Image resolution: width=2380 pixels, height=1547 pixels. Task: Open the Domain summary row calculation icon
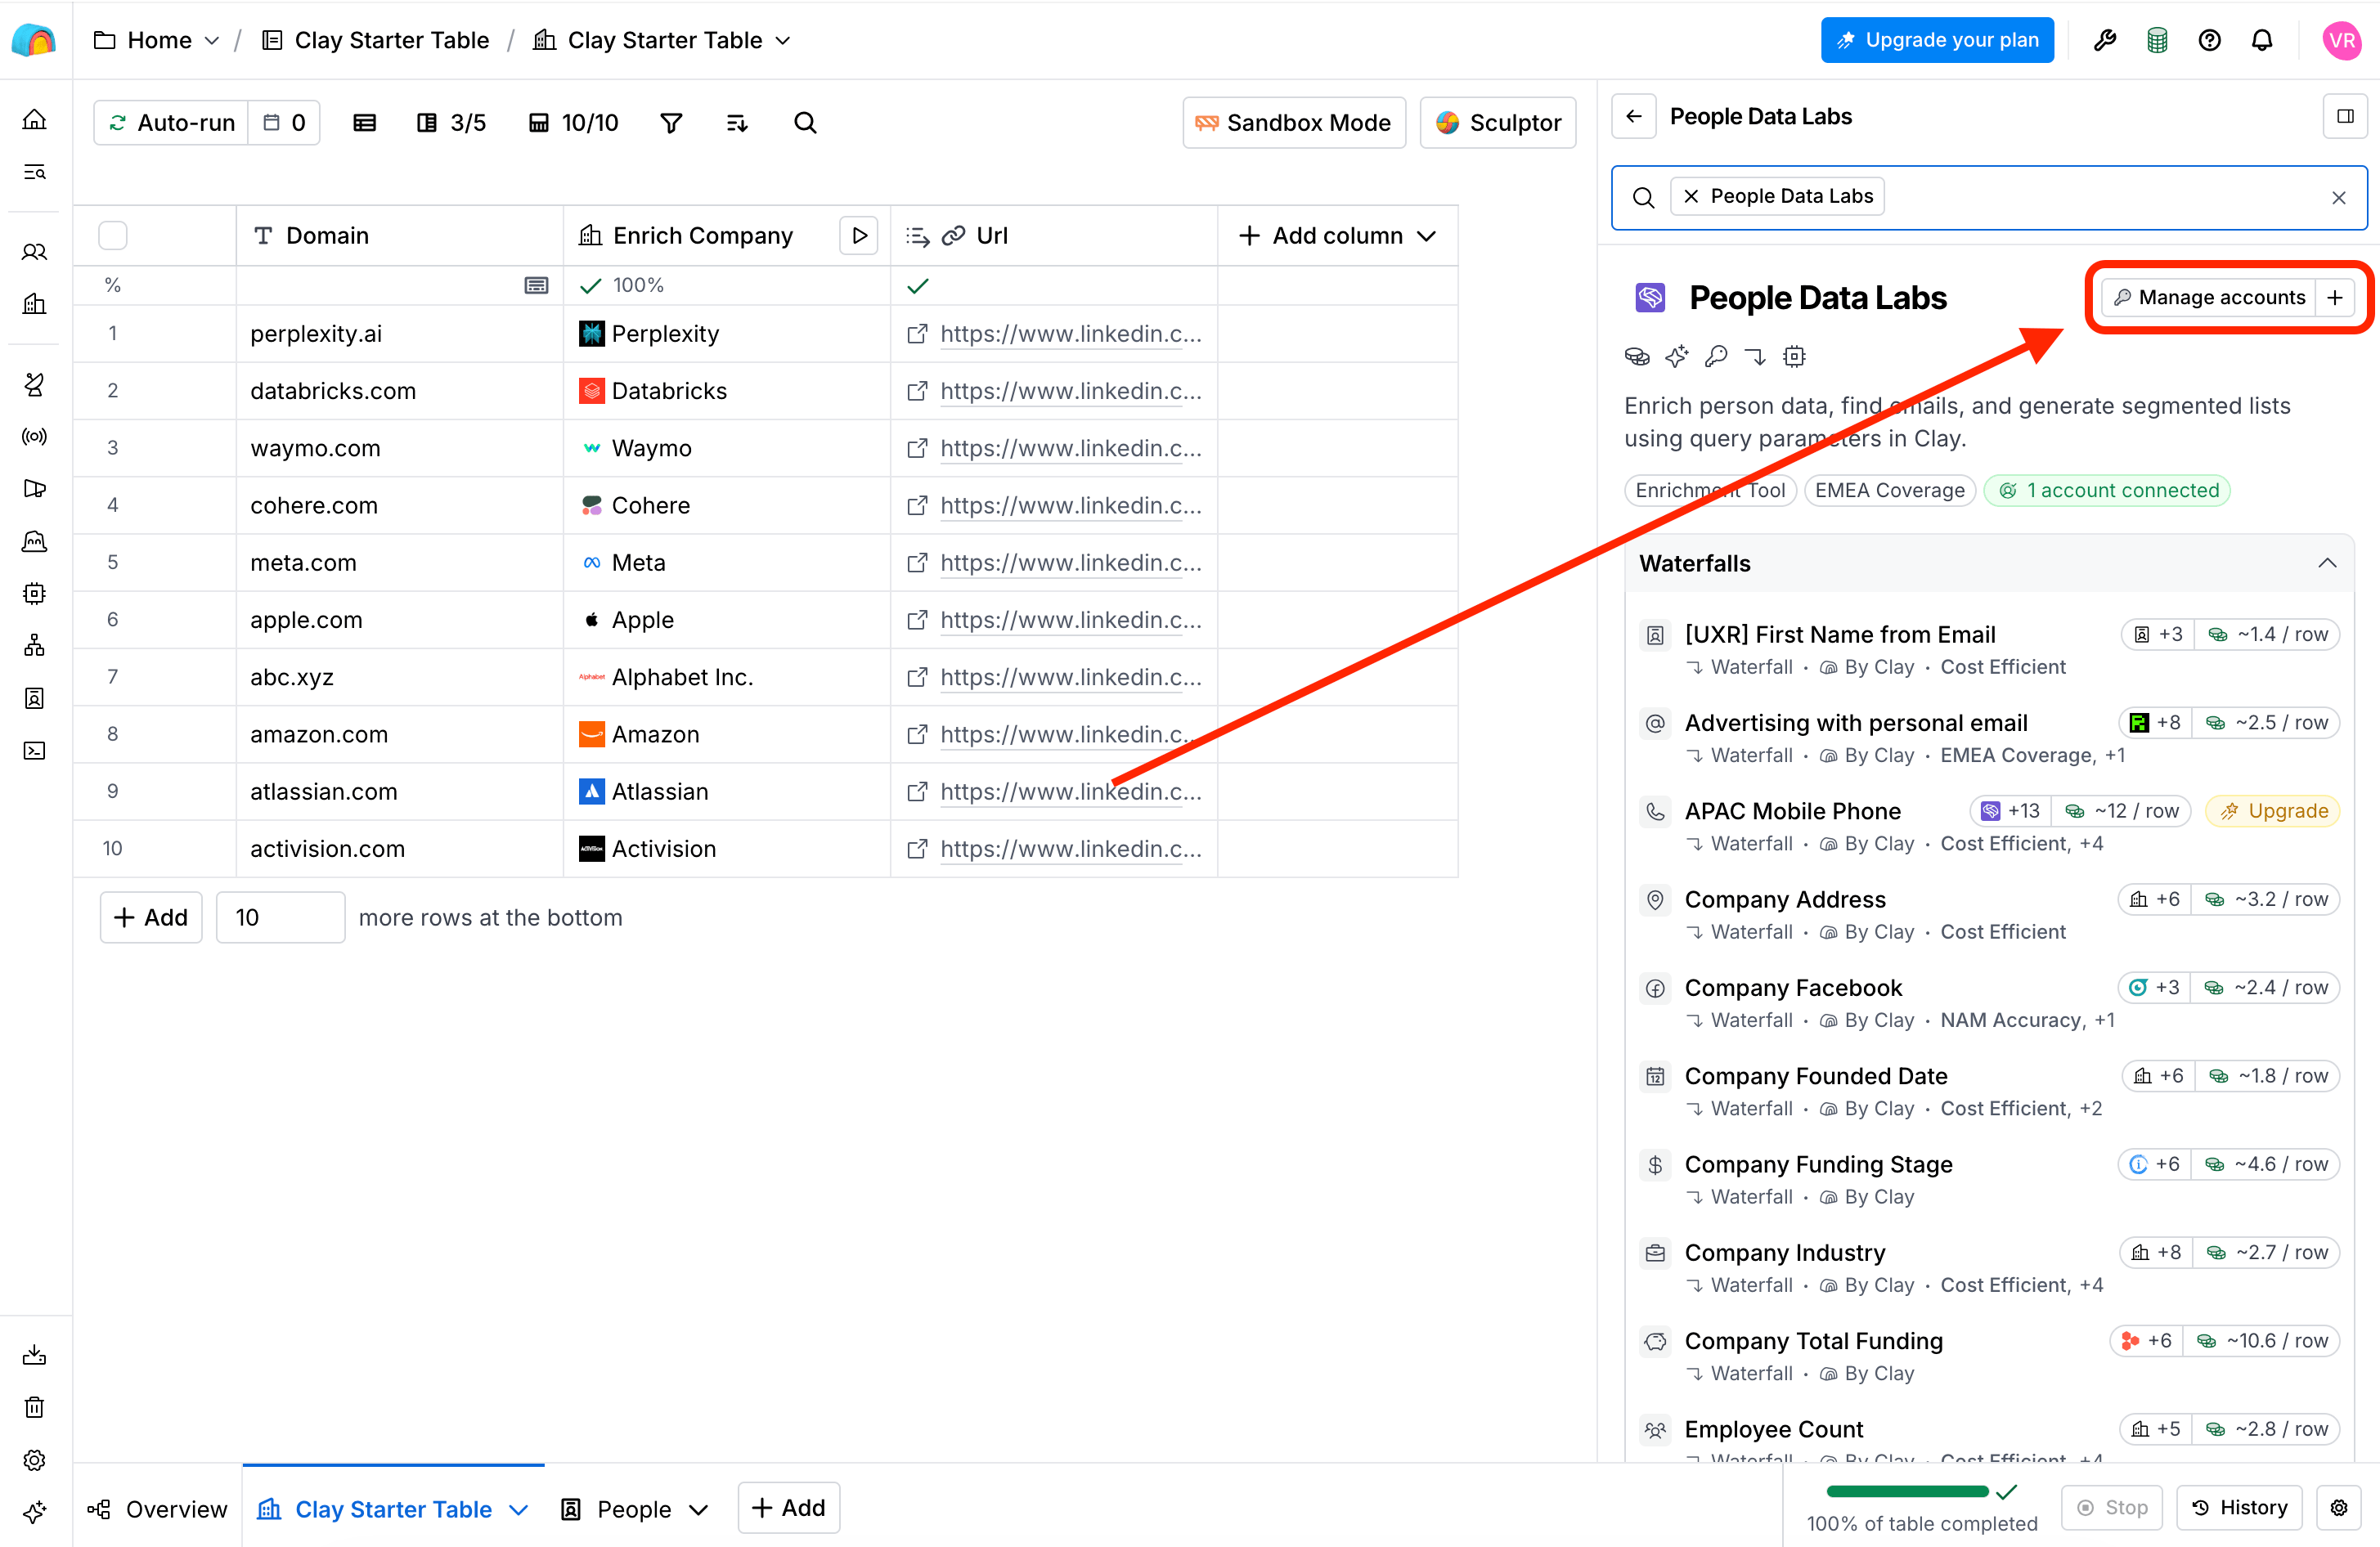point(536,286)
